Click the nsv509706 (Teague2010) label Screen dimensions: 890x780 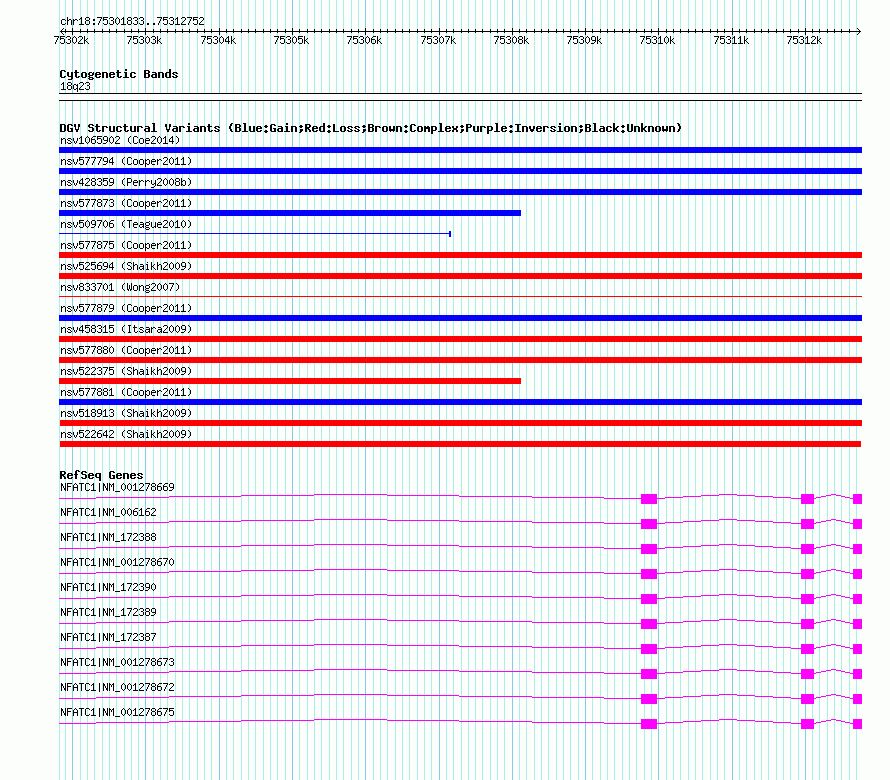pyautogui.click(x=126, y=224)
